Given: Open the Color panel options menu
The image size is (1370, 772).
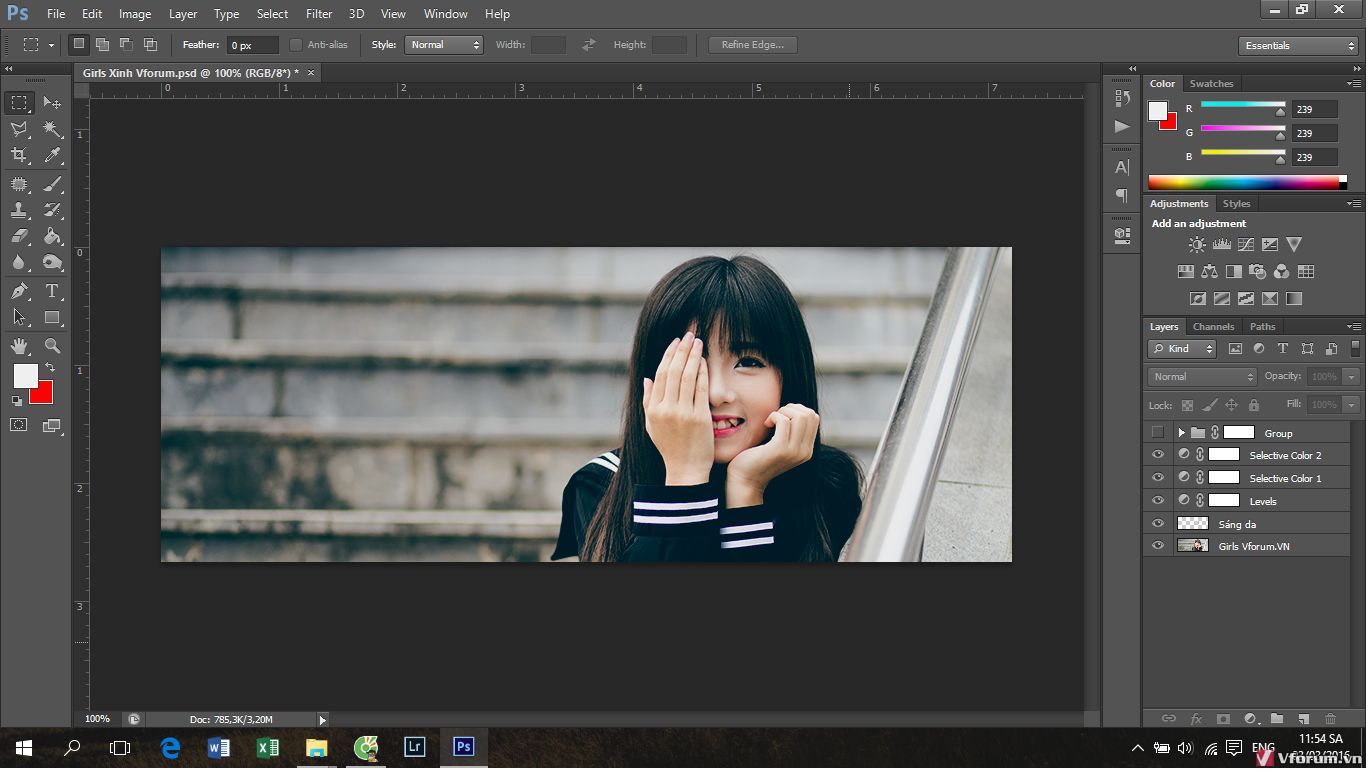Looking at the screenshot, I should pyautogui.click(x=1354, y=84).
